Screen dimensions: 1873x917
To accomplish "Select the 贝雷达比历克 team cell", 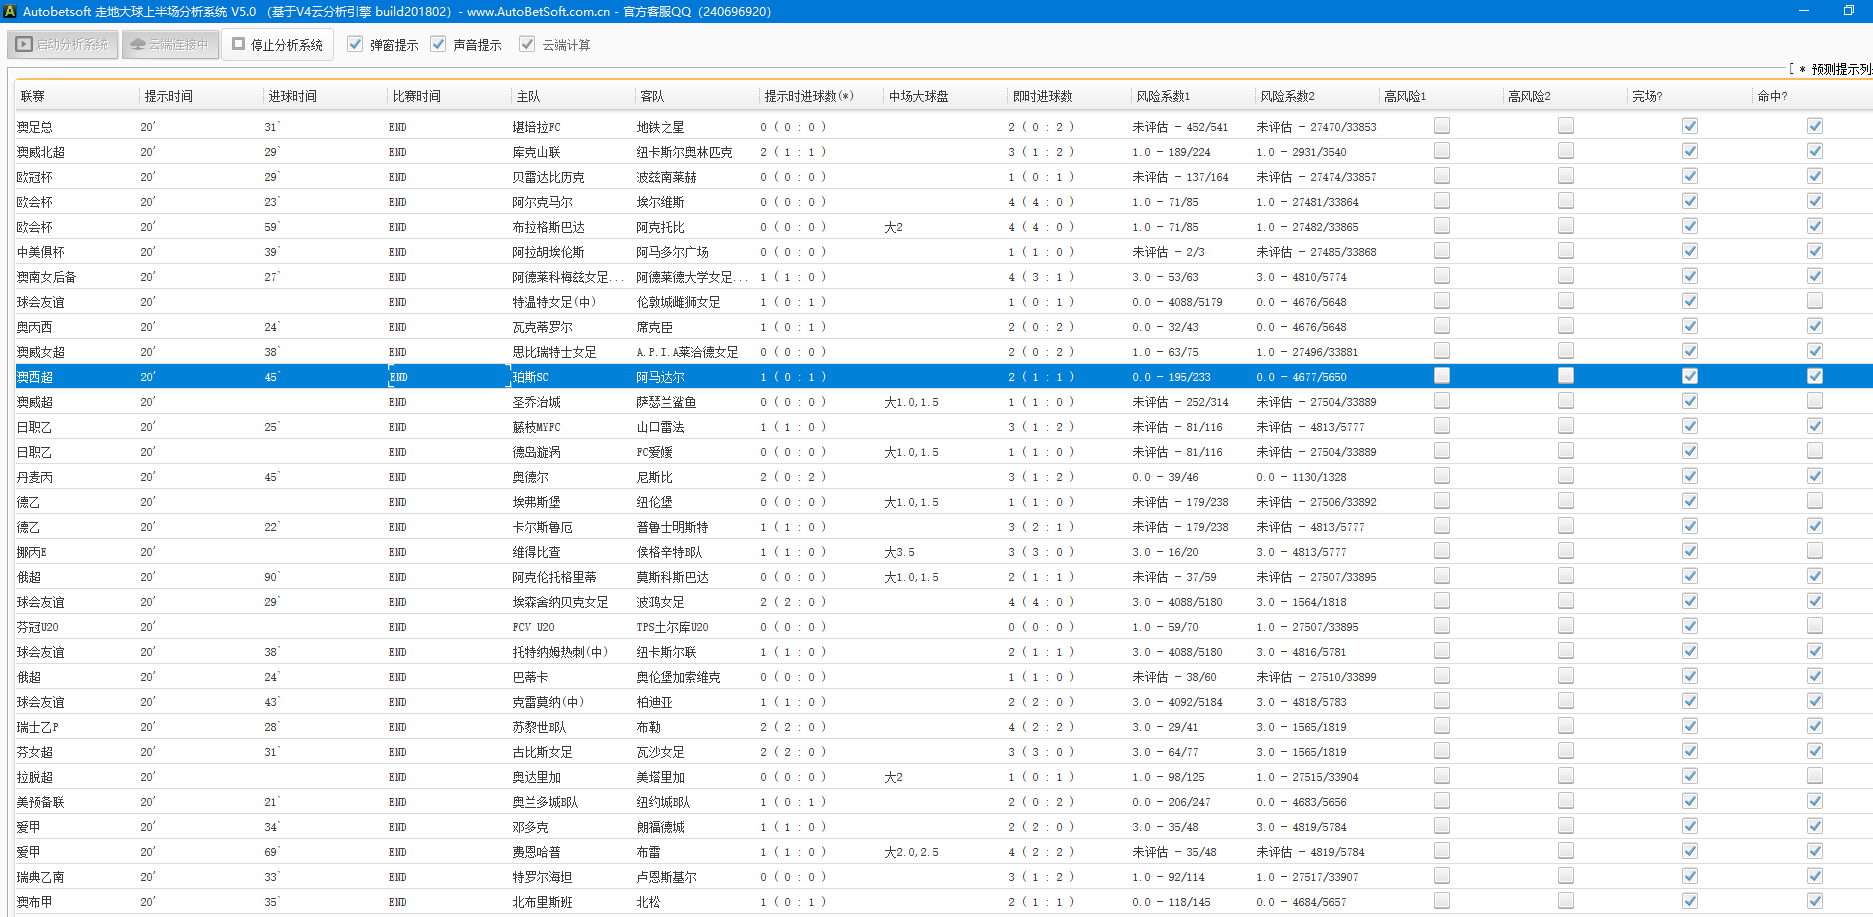I will coord(548,177).
